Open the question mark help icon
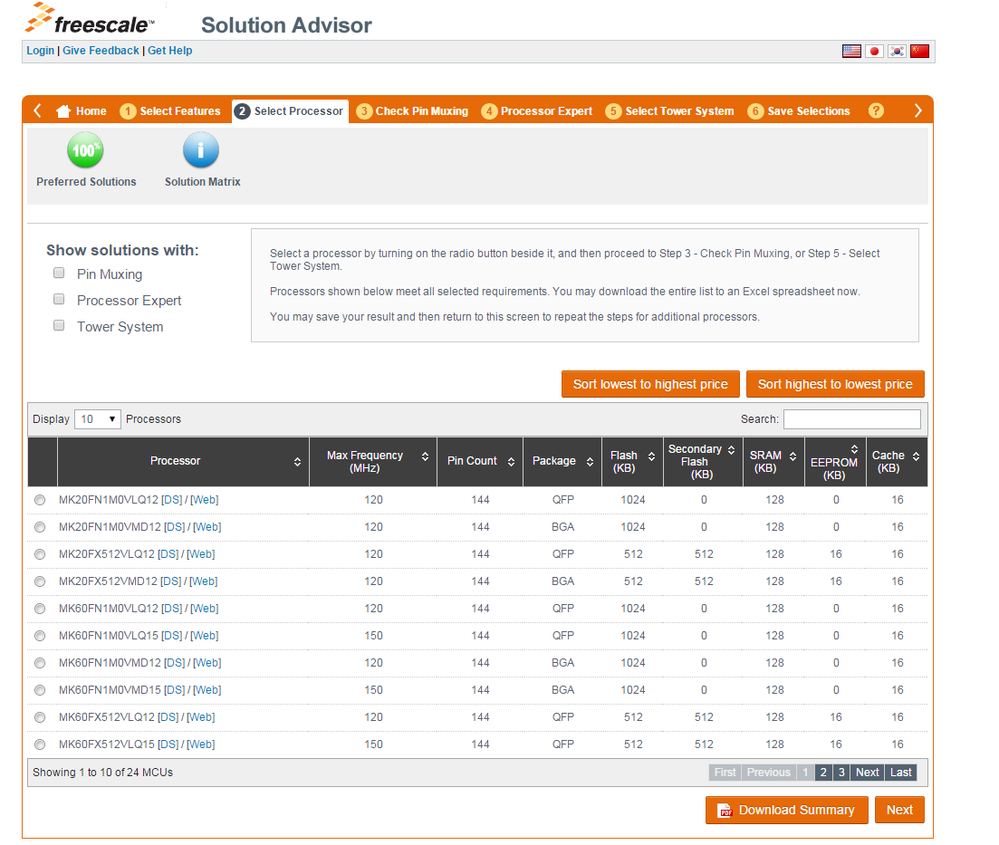 click(876, 111)
